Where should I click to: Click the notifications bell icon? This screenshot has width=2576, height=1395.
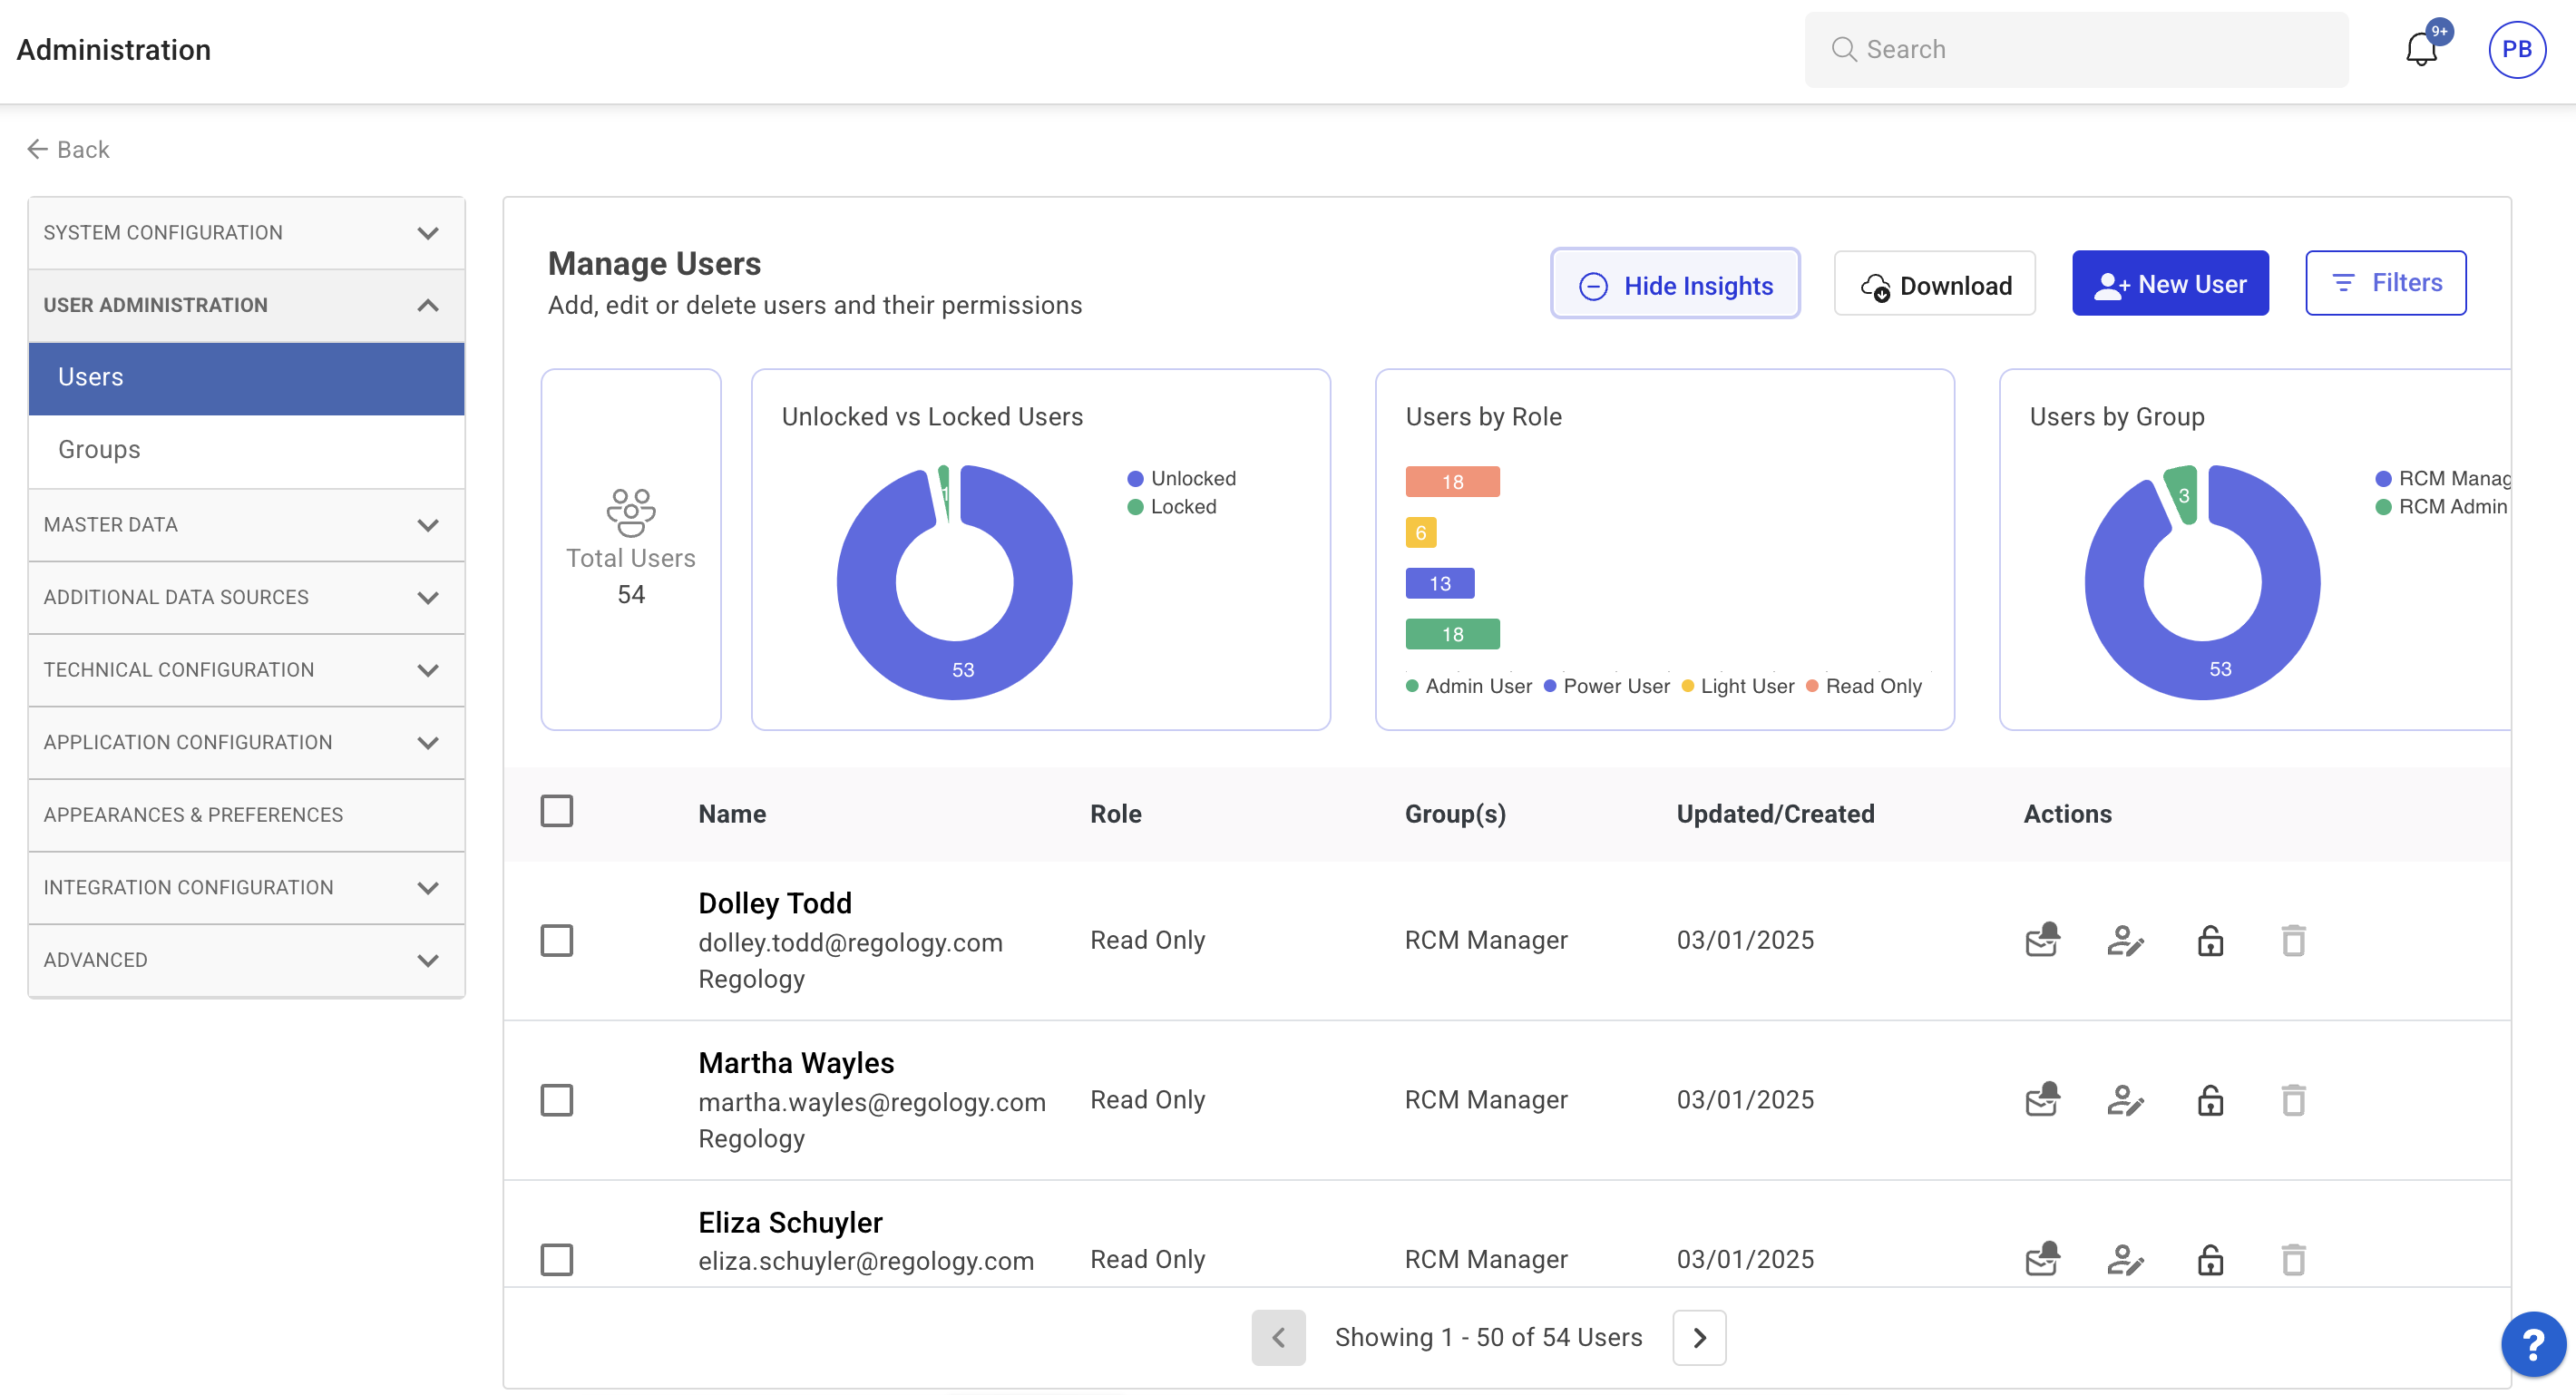pos(2420,49)
